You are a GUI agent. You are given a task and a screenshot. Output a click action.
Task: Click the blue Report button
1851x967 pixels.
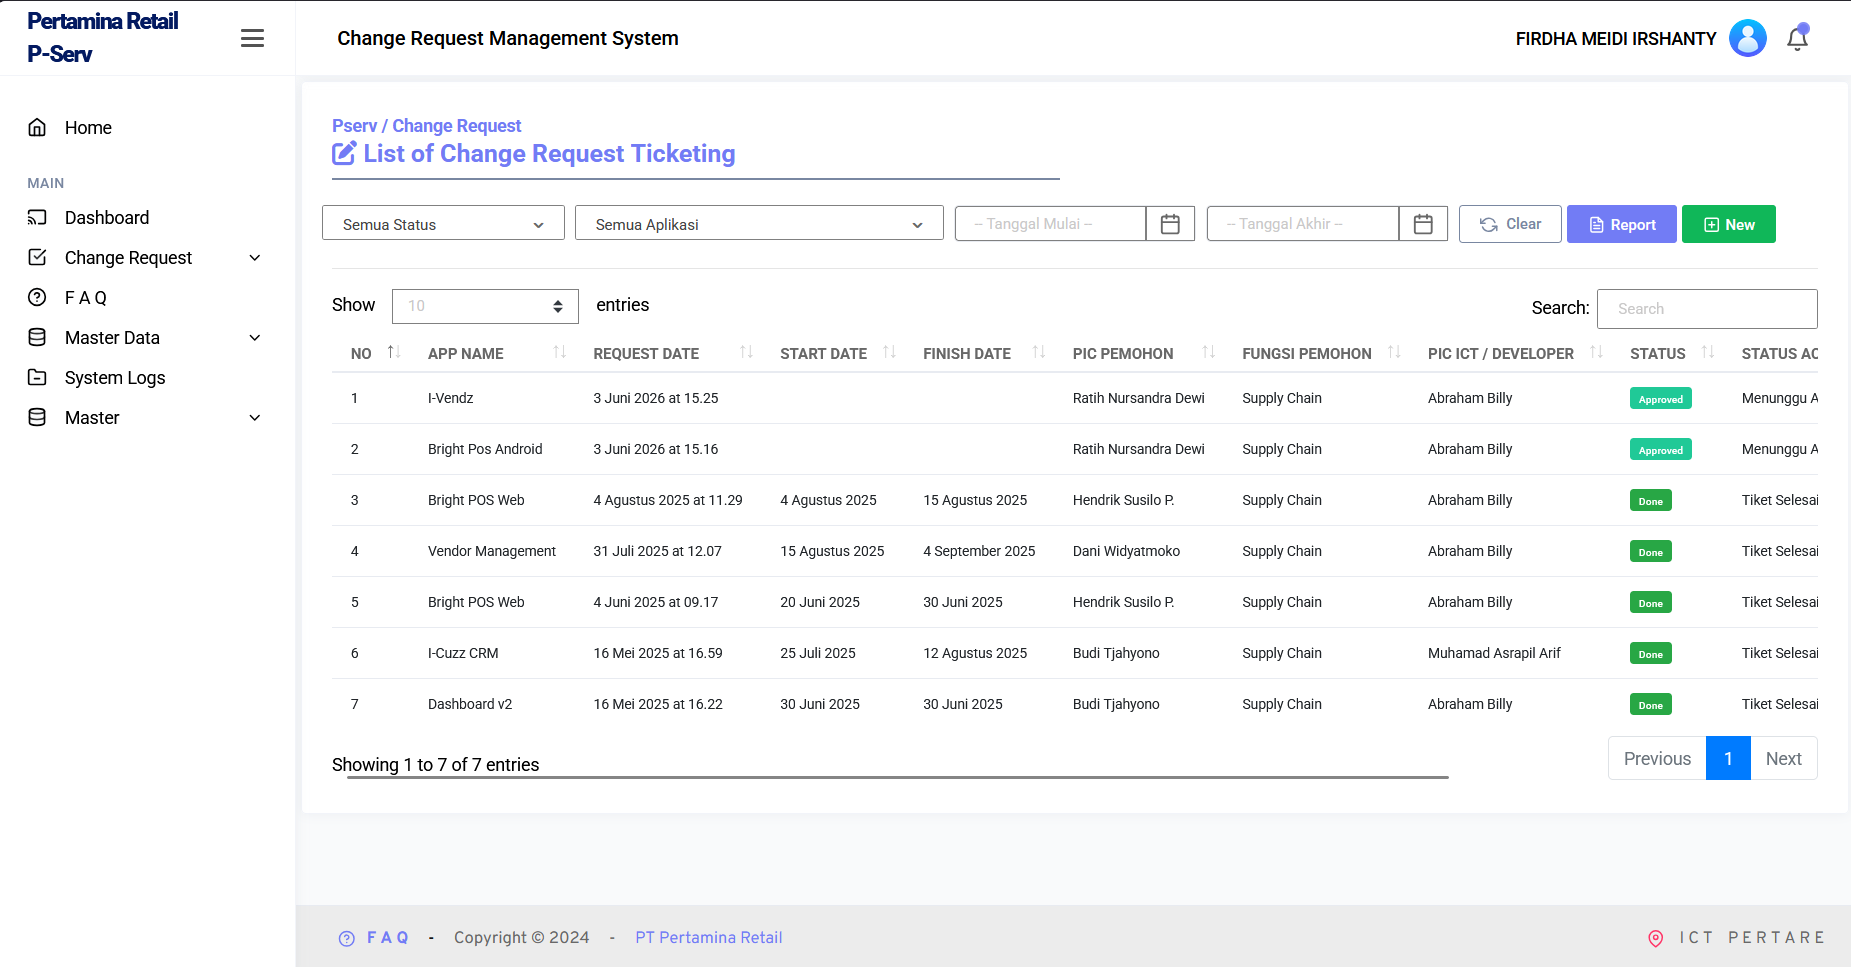coord(1622,224)
